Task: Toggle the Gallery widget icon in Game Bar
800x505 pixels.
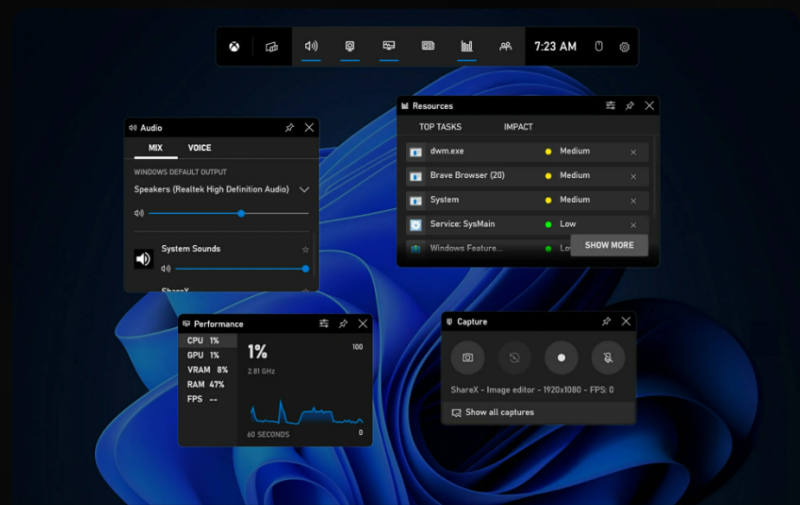Action: (428, 46)
